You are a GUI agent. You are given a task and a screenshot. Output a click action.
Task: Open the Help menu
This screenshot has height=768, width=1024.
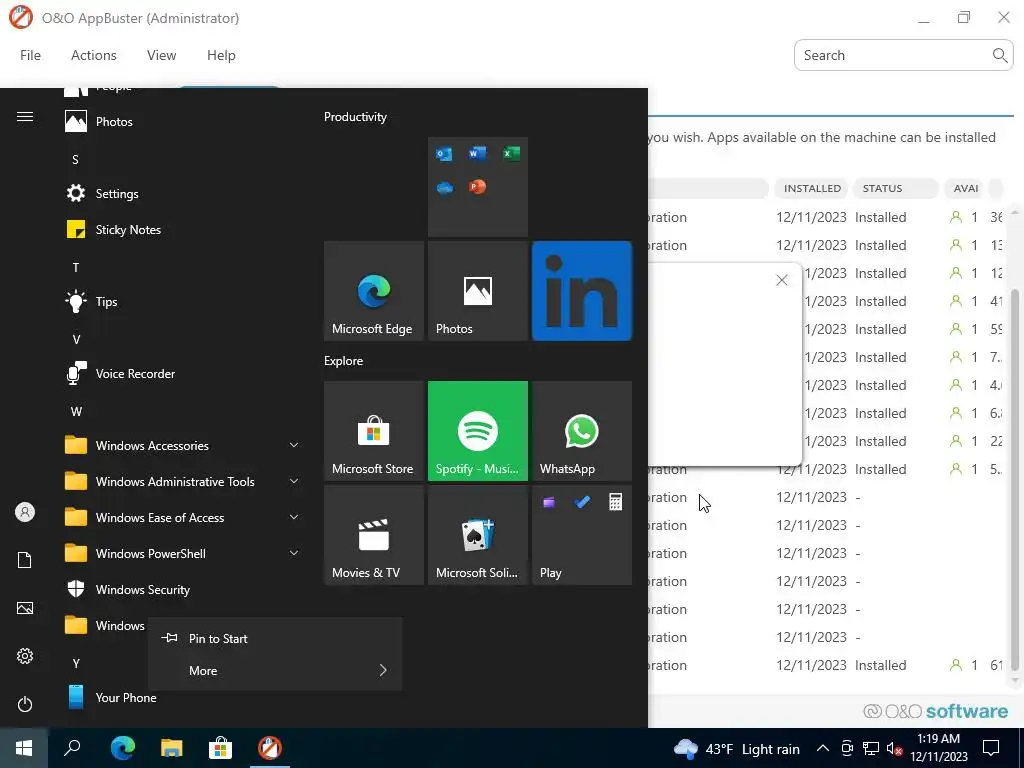(x=221, y=56)
